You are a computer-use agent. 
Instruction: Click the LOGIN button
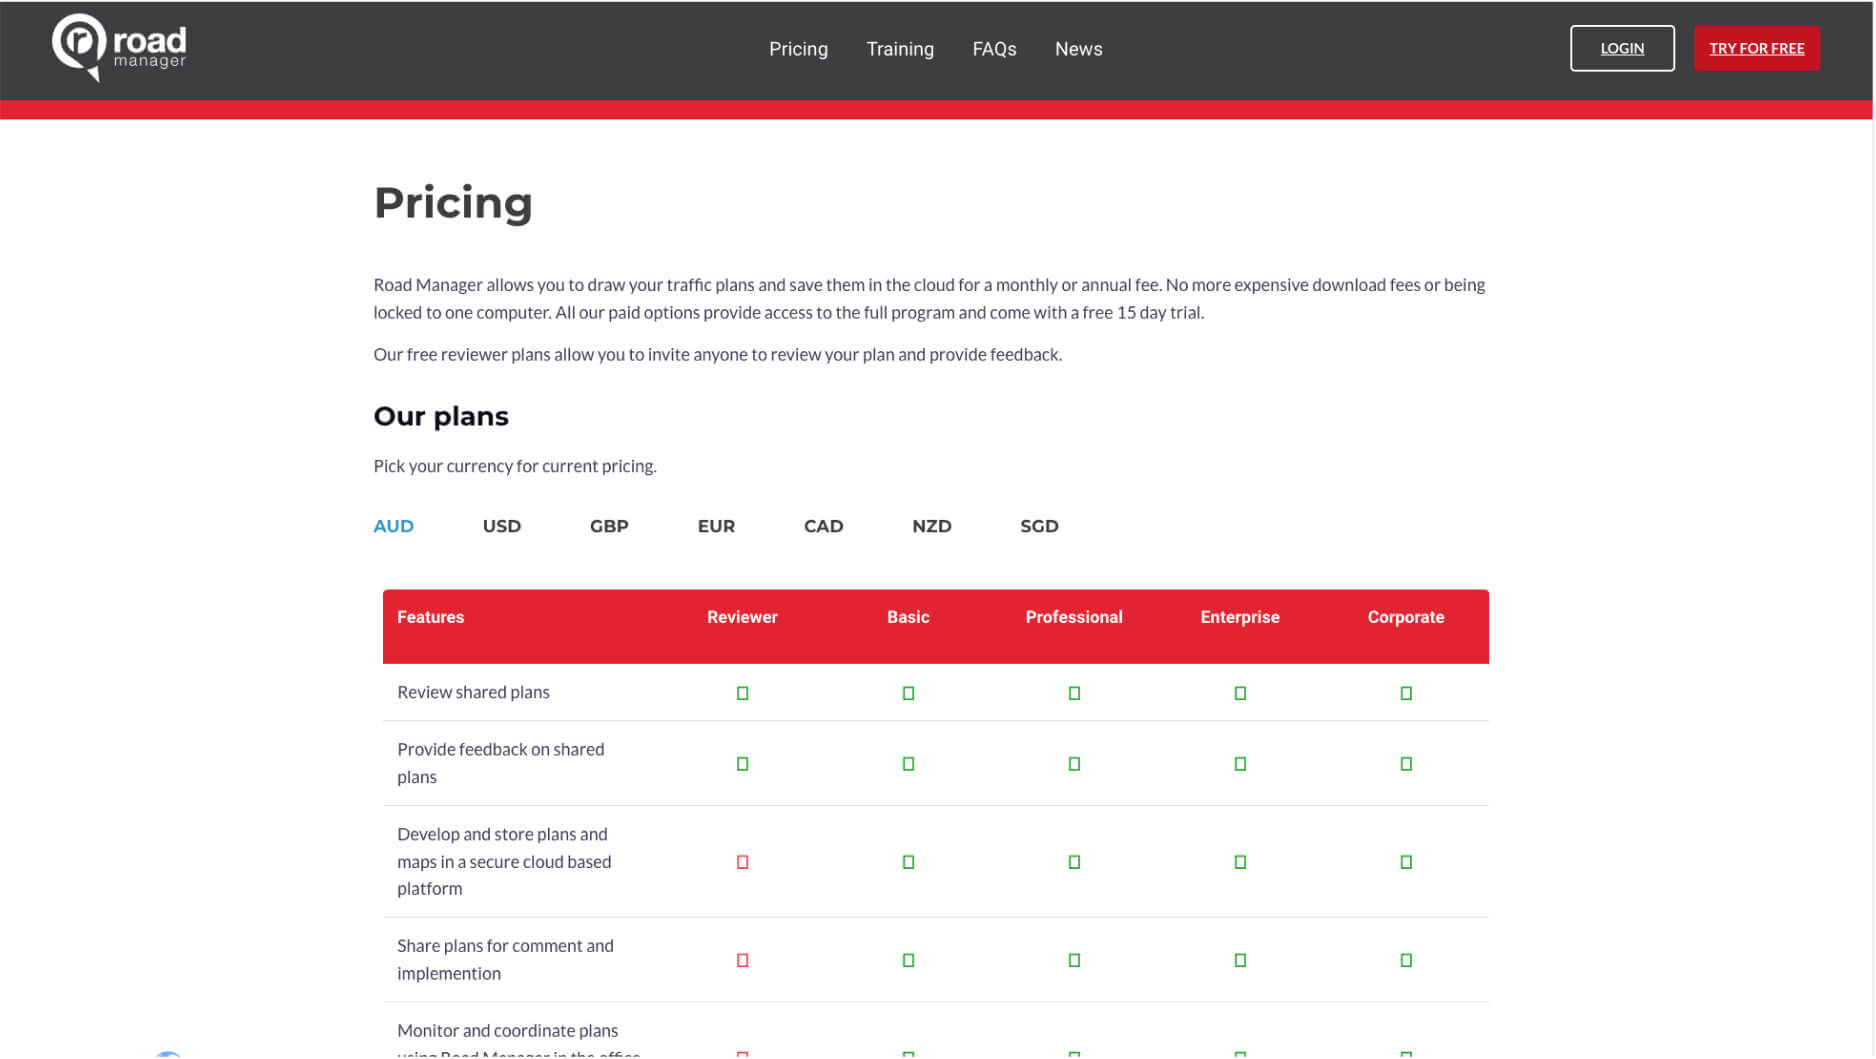pyautogui.click(x=1621, y=48)
